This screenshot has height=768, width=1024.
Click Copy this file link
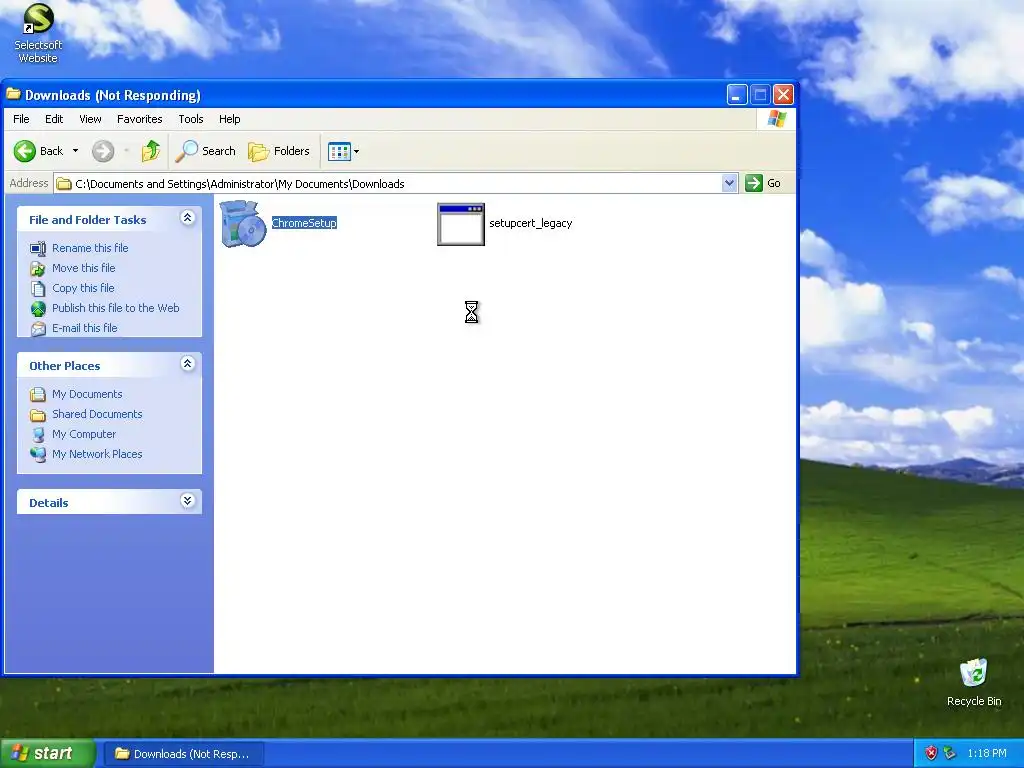point(83,288)
